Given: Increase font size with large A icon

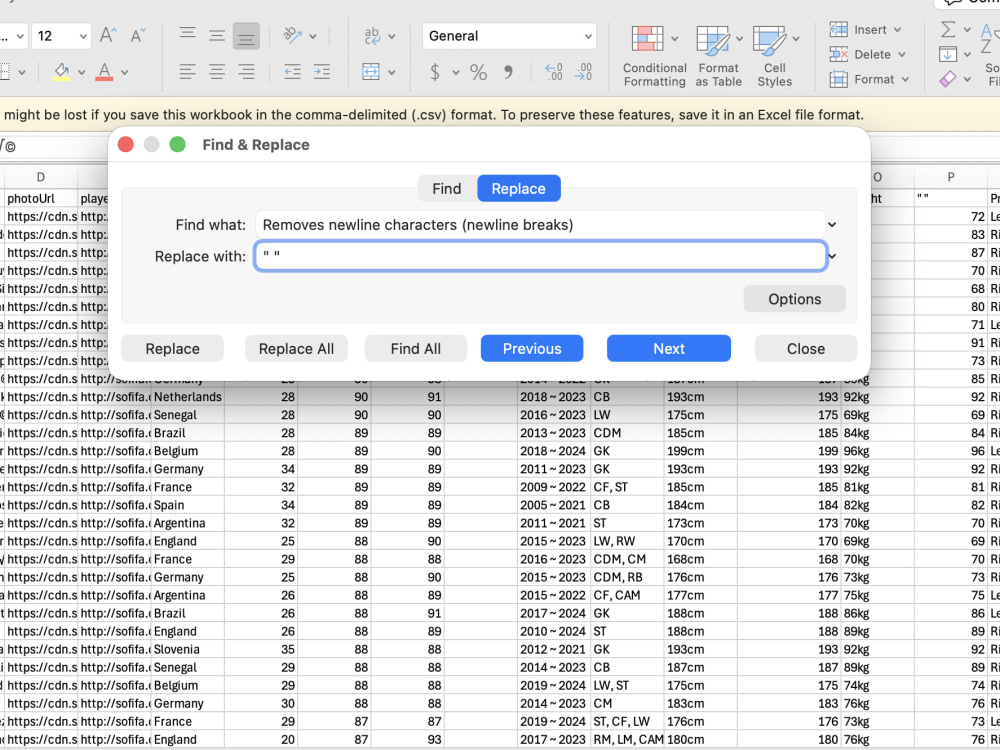Looking at the screenshot, I should coord(108,35).
